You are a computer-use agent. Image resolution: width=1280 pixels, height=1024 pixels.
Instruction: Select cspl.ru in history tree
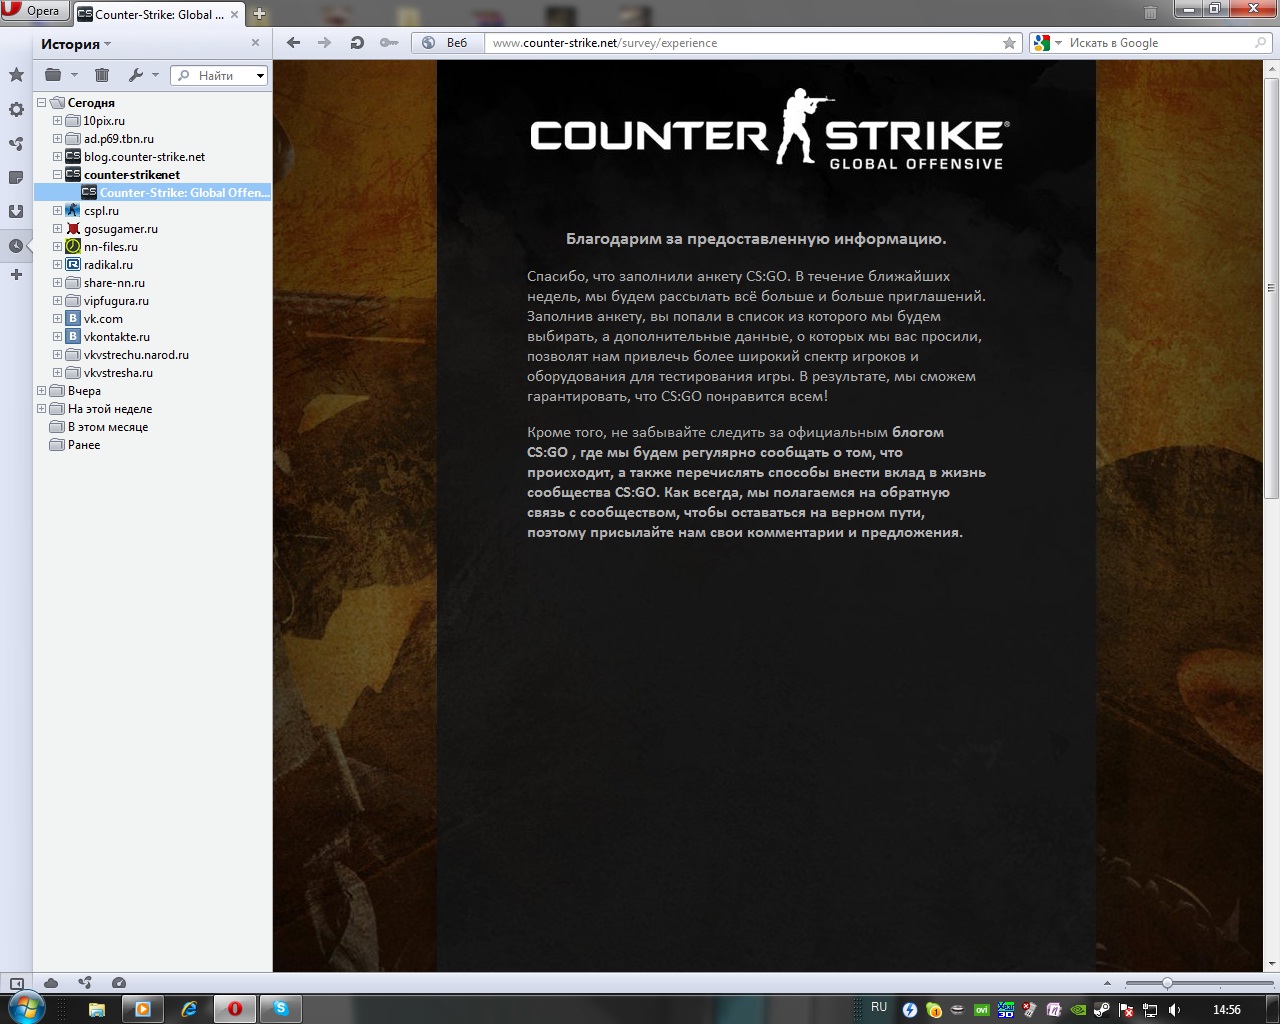(x=92, y=211)
